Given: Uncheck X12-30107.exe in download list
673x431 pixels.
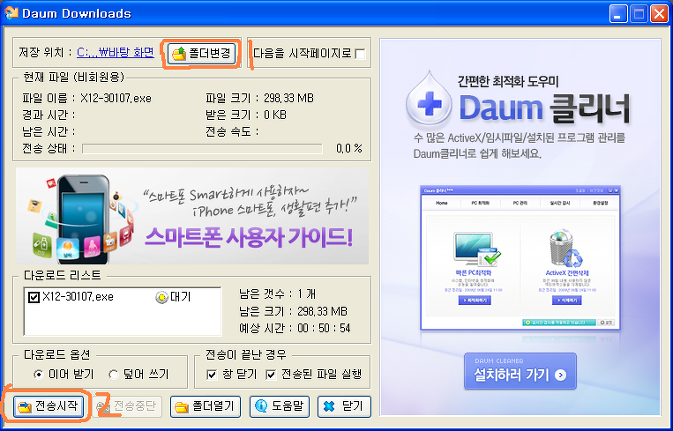Looking at the screenshot, I should [x=33, y=297].
